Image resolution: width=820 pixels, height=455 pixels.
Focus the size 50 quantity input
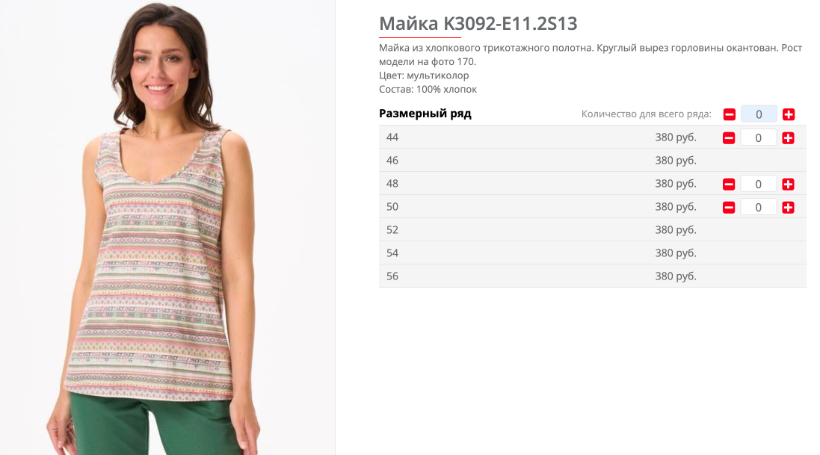(x=758, y=208)
